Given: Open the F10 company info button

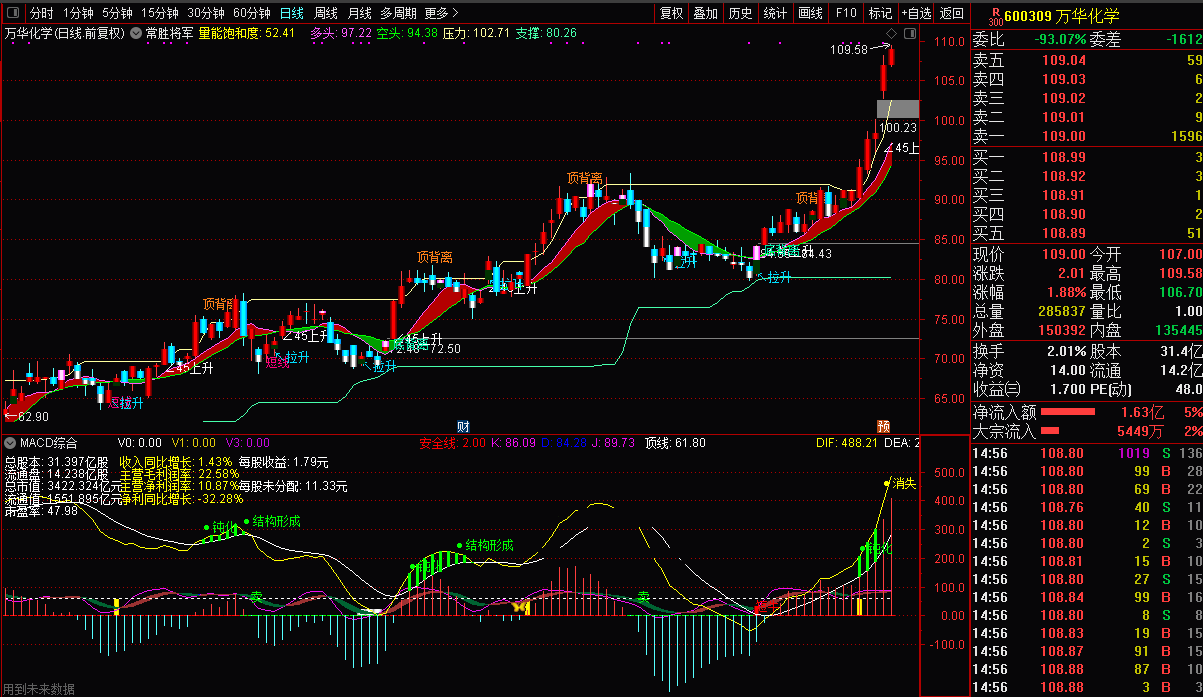Looking at the screenshot, I should (x=846, y=13).
